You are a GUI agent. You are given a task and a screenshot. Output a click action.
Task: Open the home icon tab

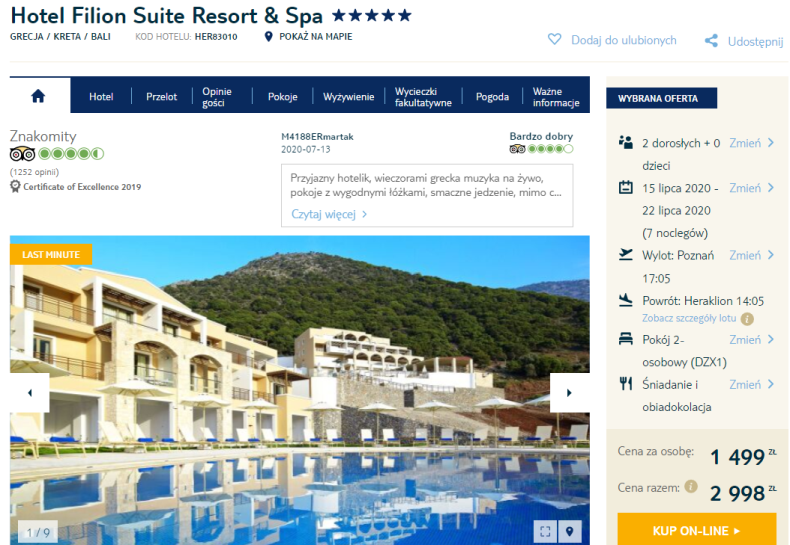(38, 96)
